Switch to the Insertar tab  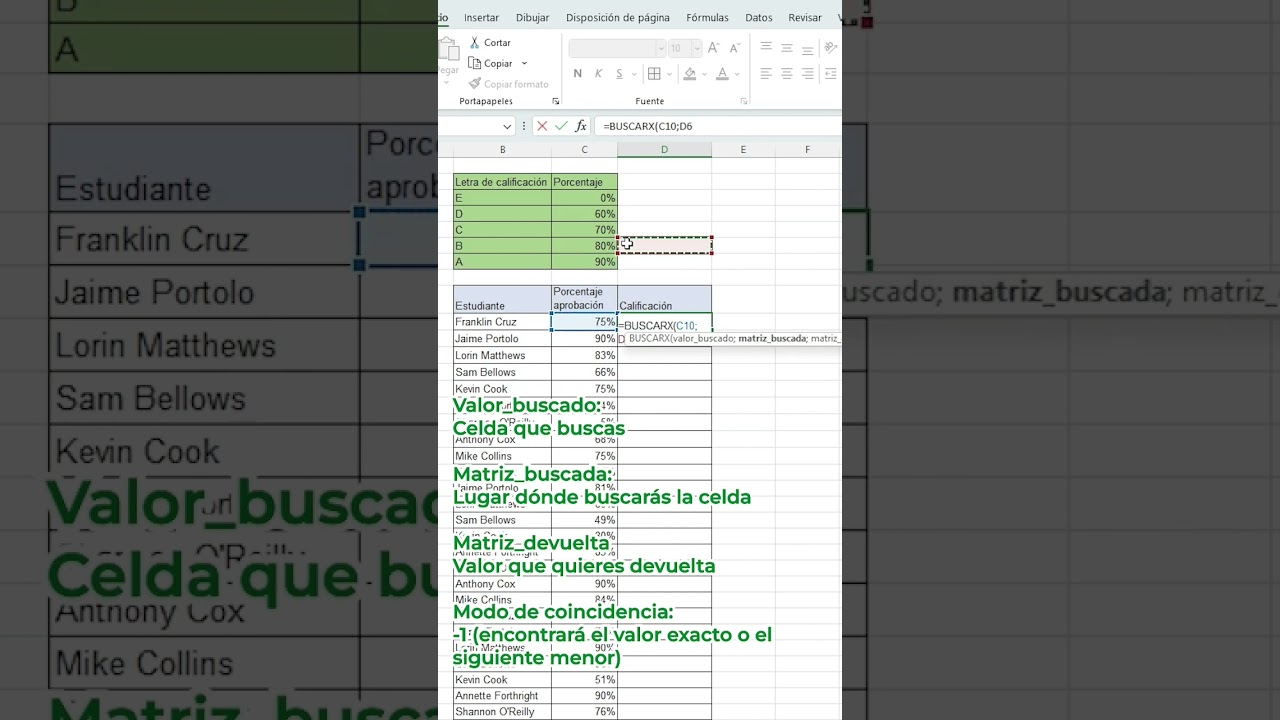481,18
